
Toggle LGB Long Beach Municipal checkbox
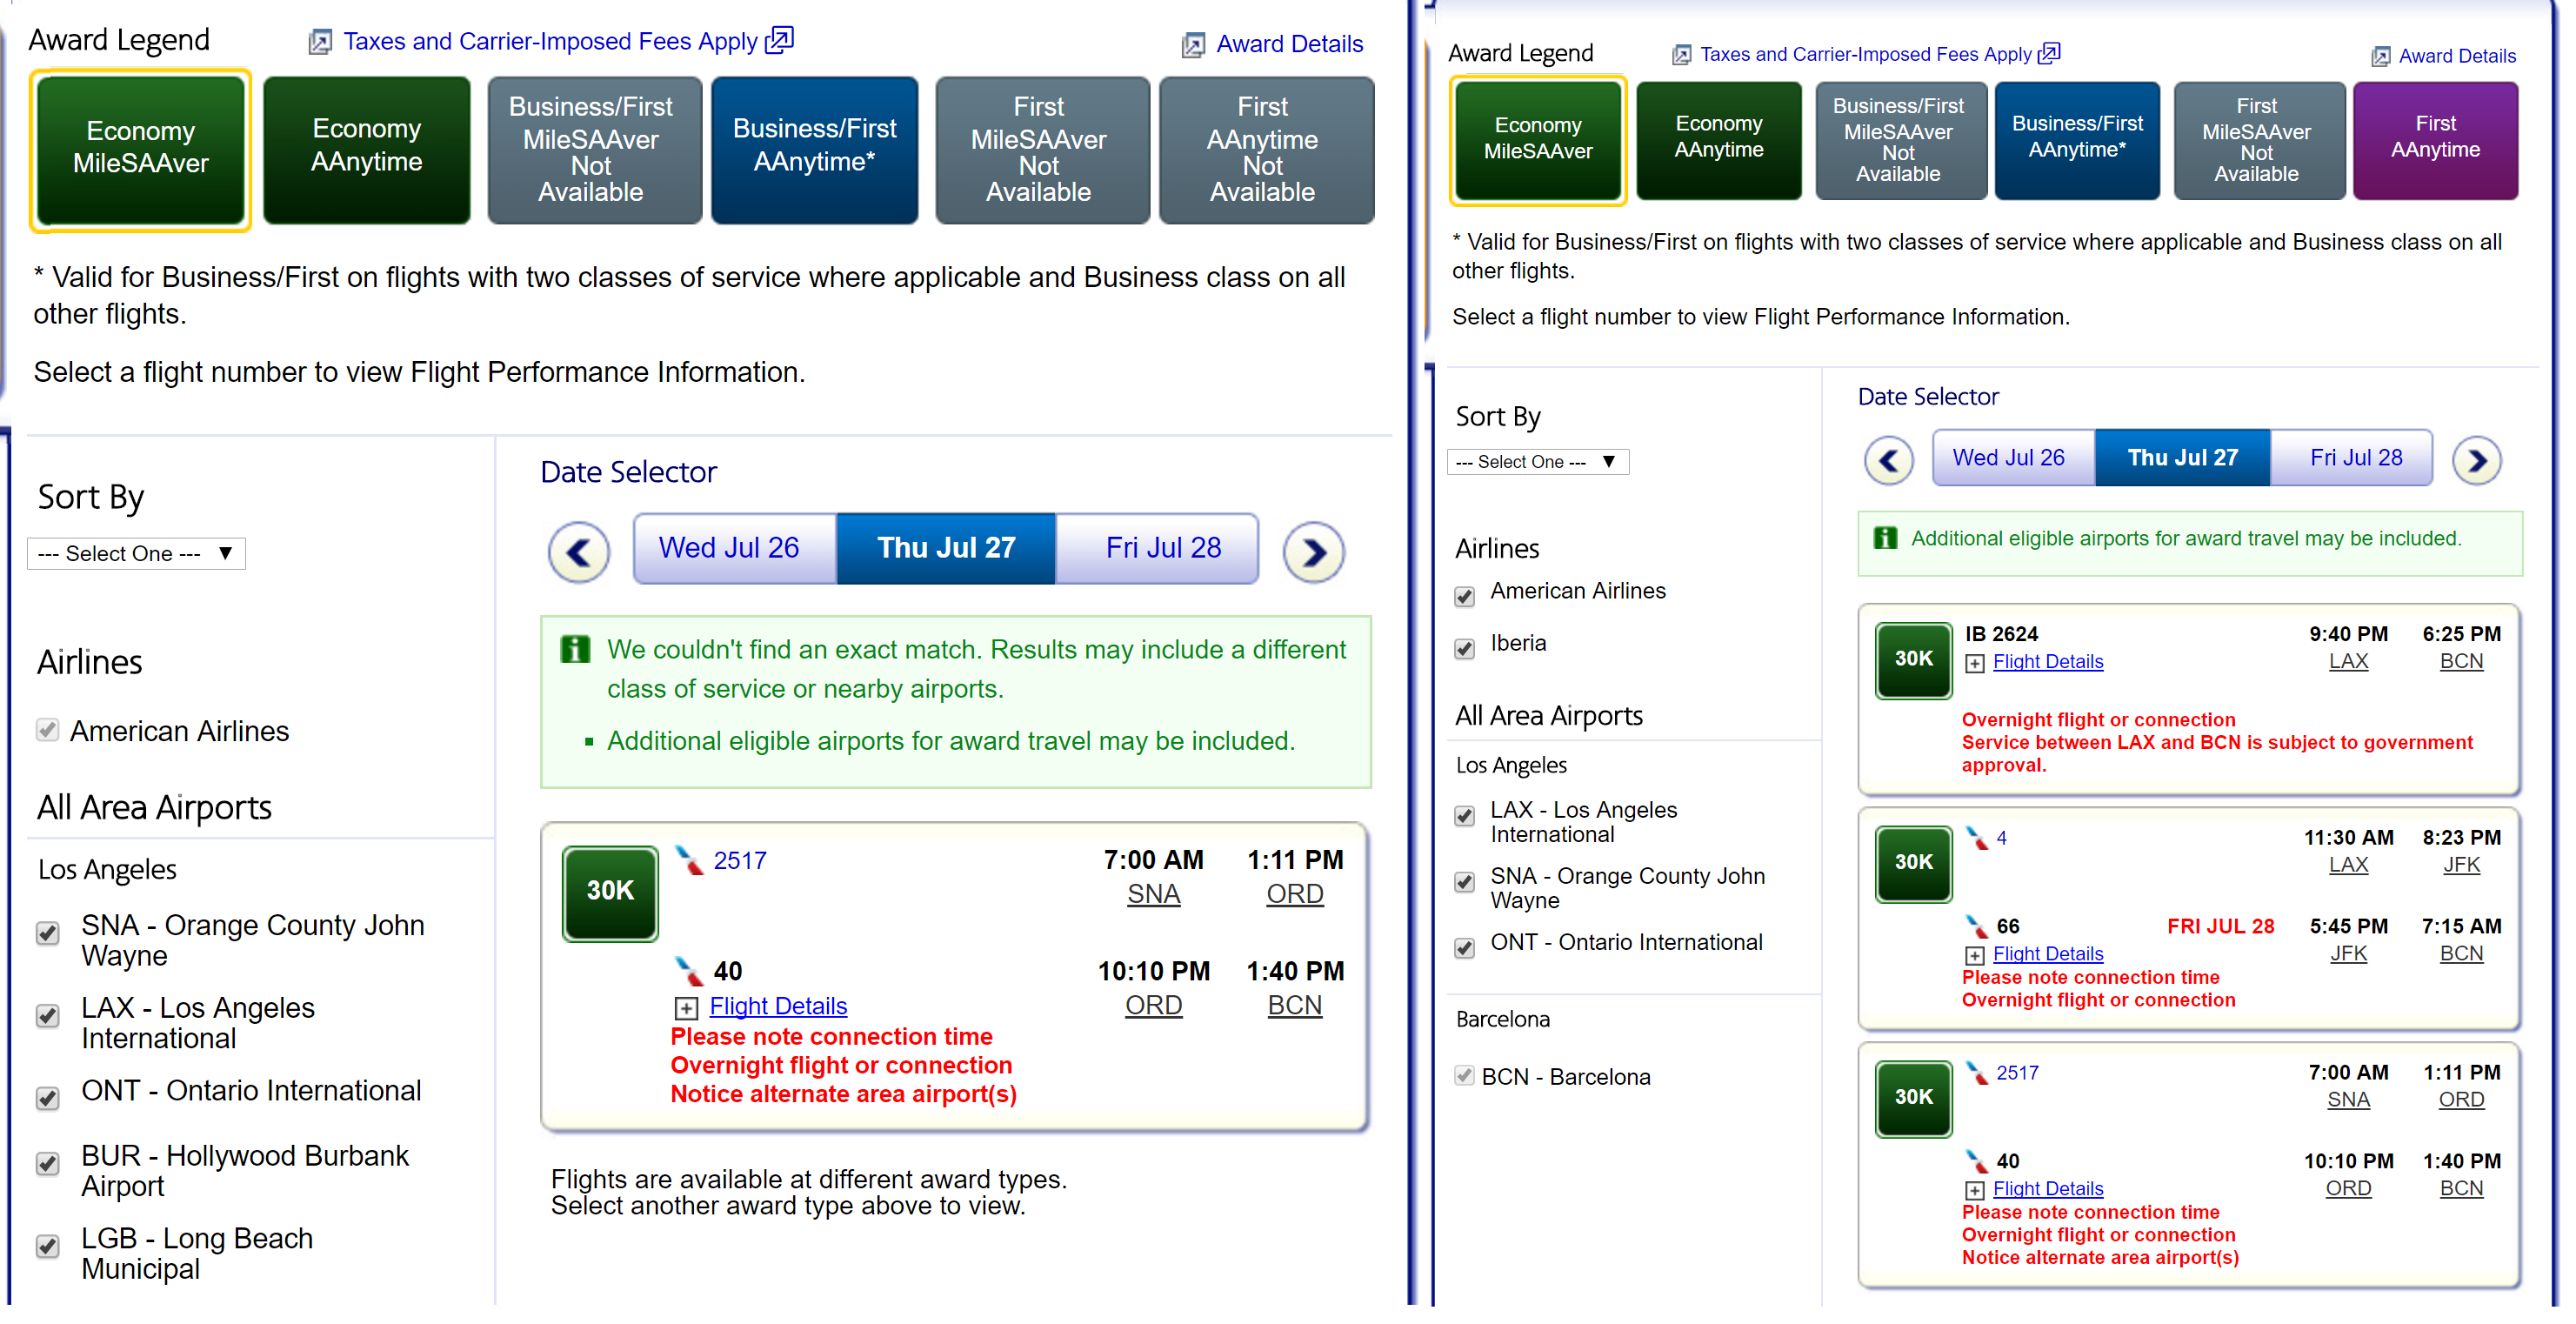(47, 1246)
